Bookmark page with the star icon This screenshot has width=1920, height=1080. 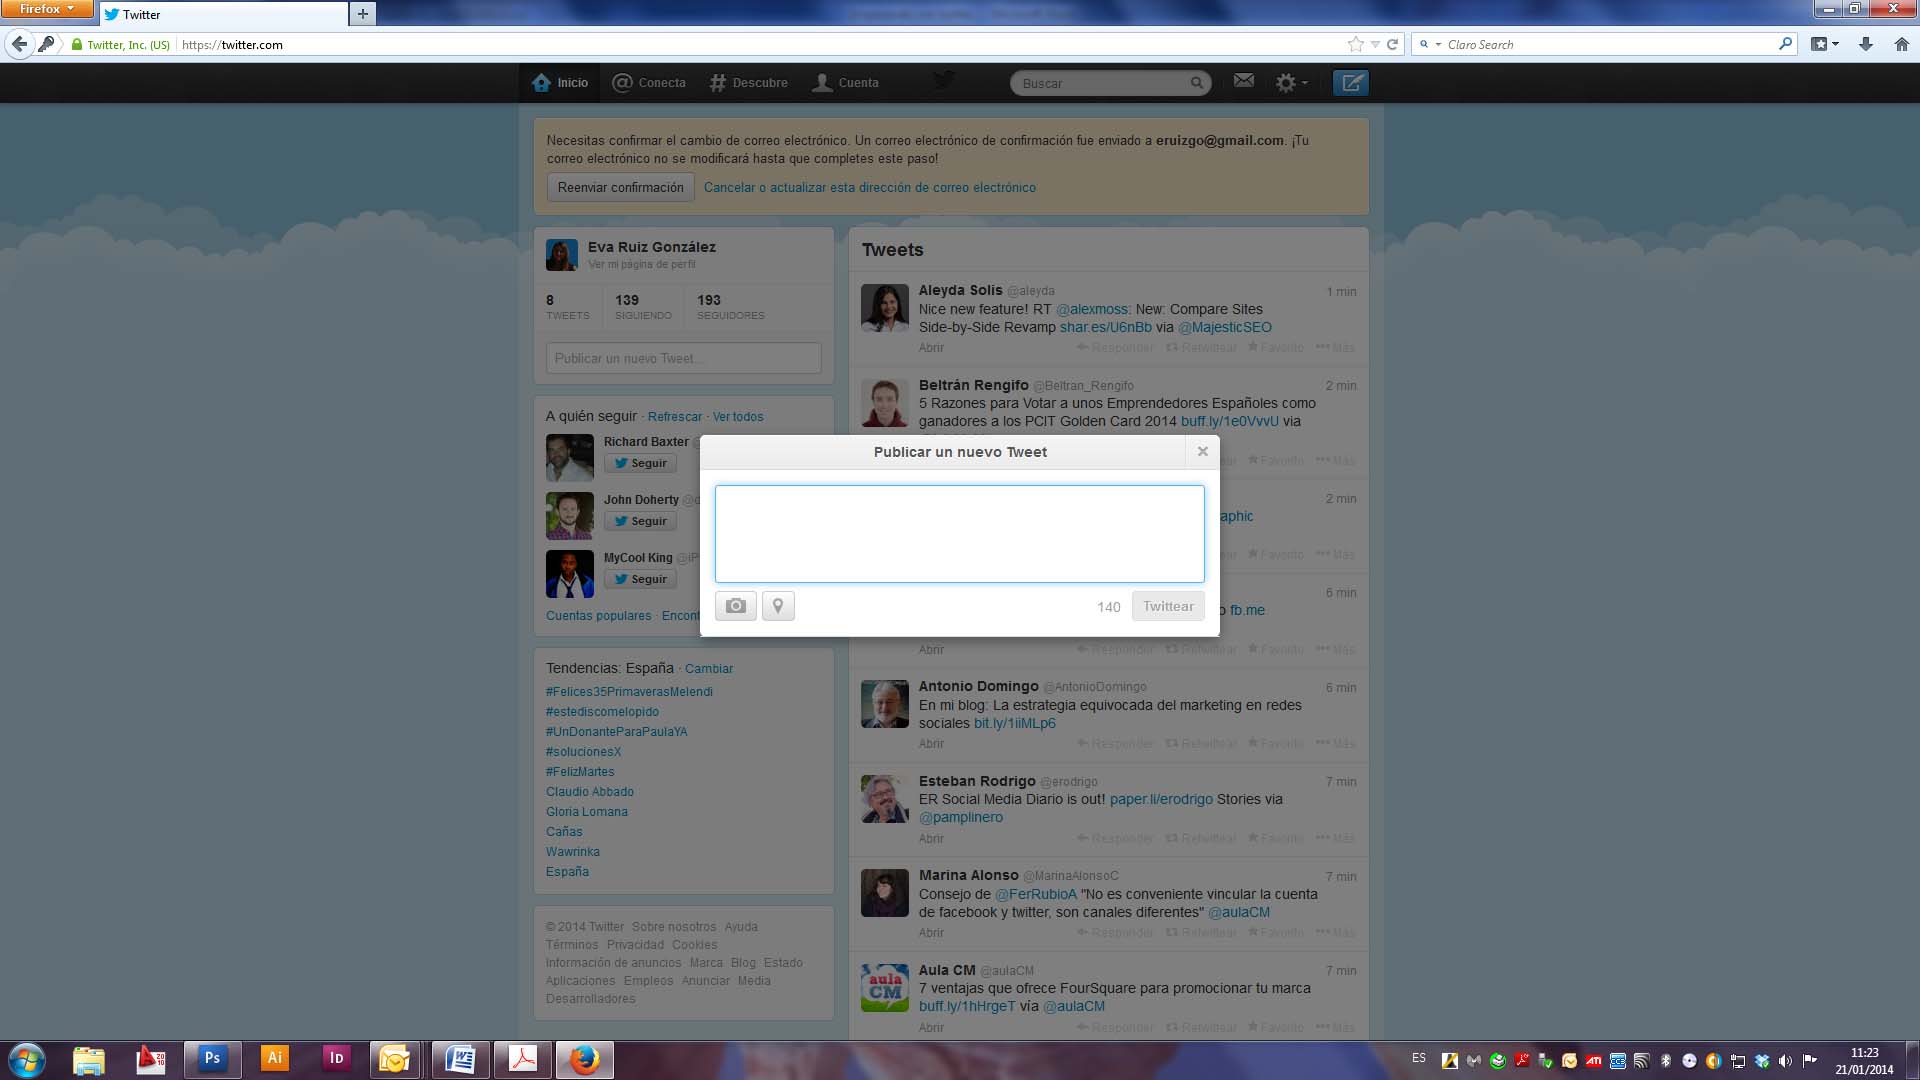(x=1355, y=44)
